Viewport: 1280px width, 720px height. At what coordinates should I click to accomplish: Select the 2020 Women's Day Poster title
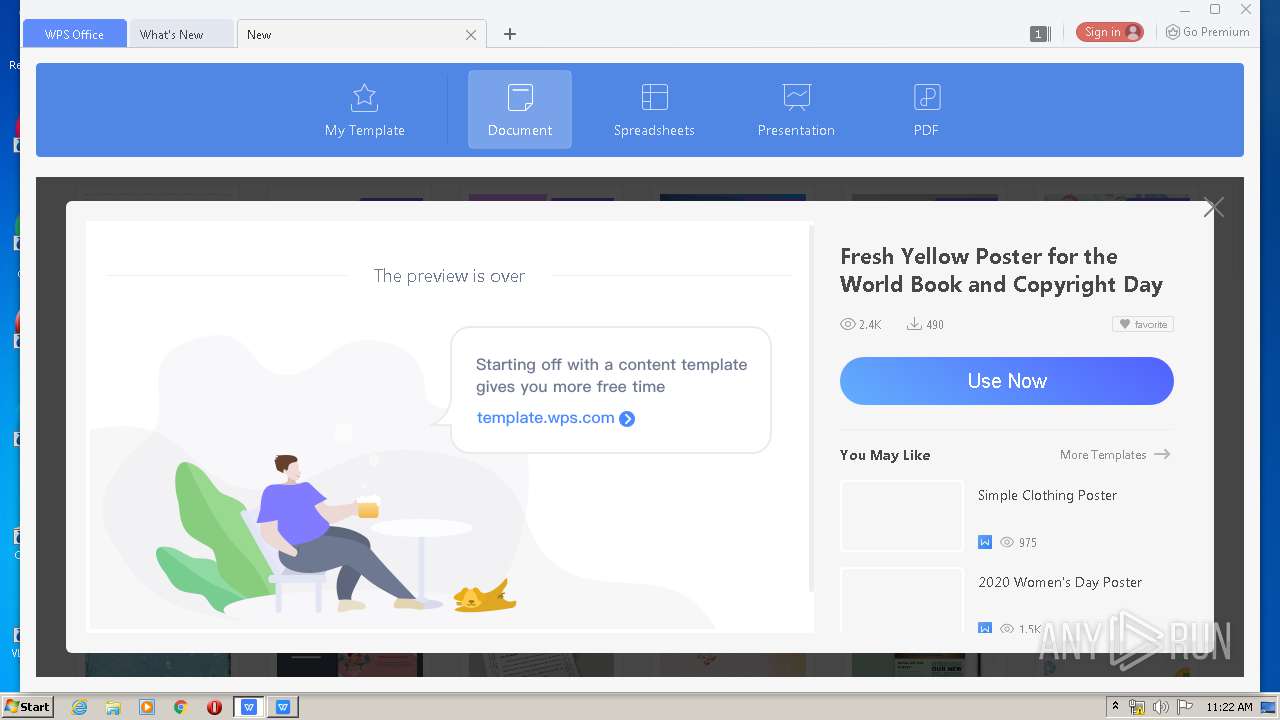point(1060,582)
